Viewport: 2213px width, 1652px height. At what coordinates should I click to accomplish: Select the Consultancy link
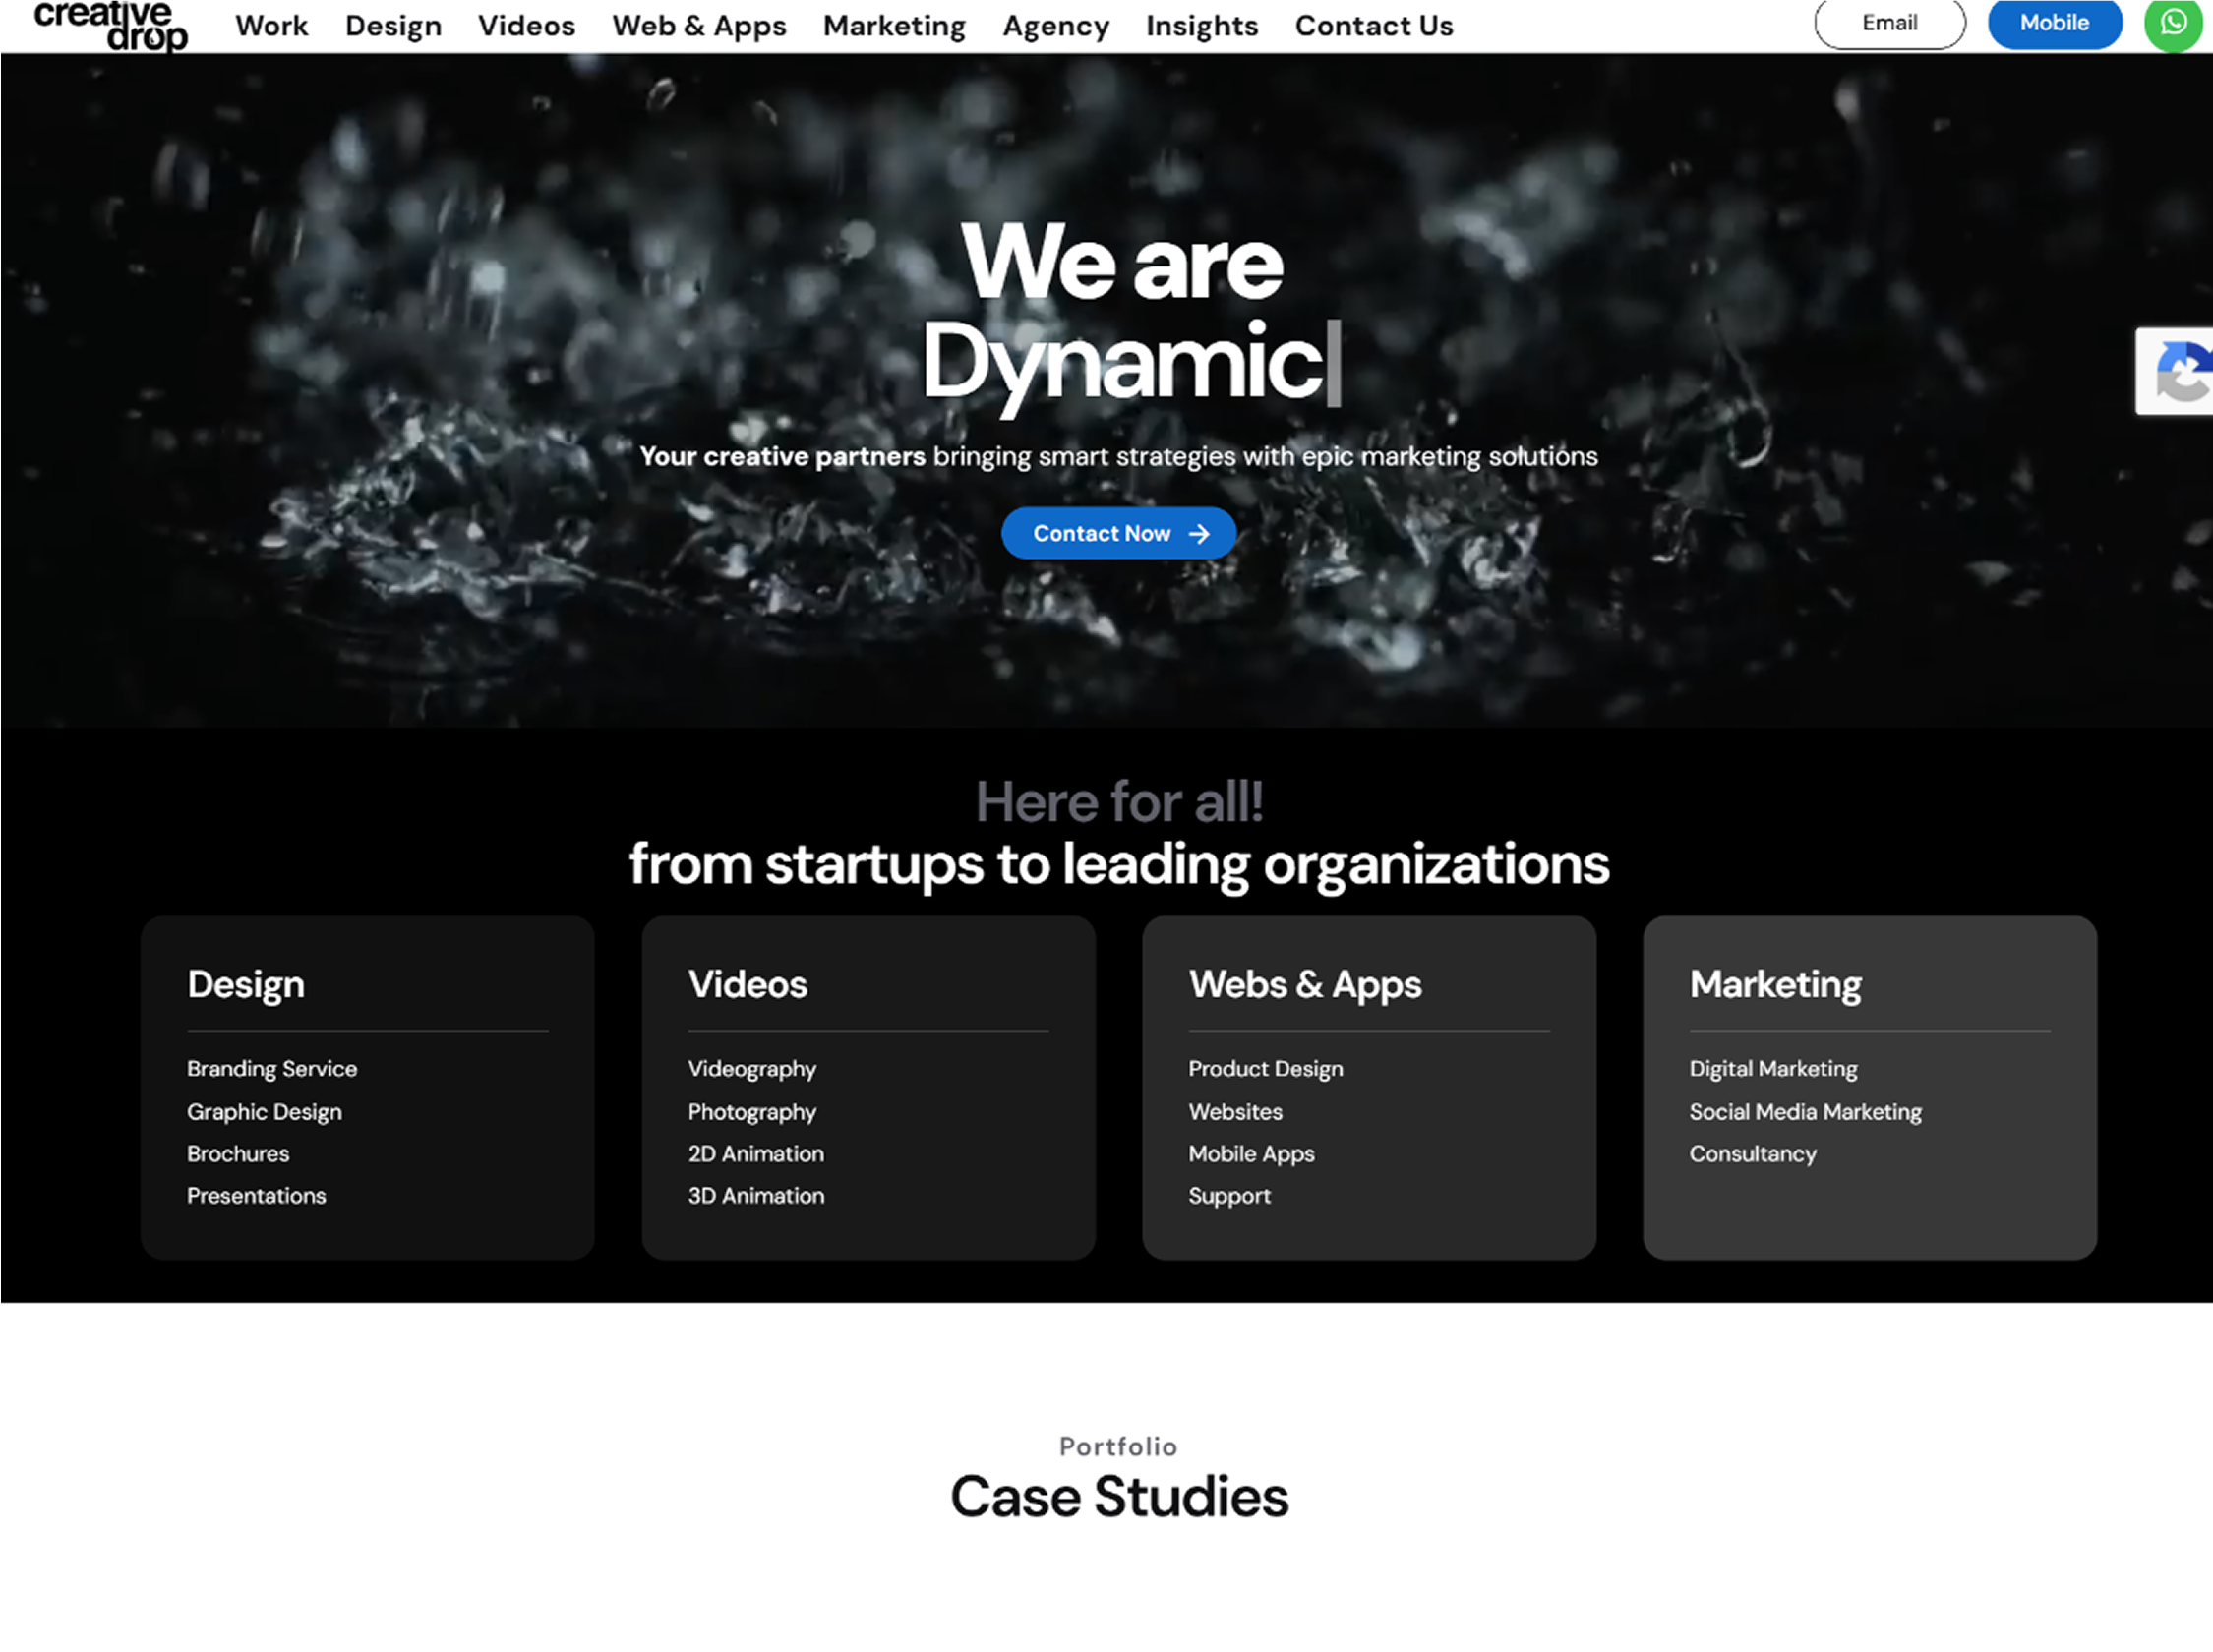tap(1753, 1153)
